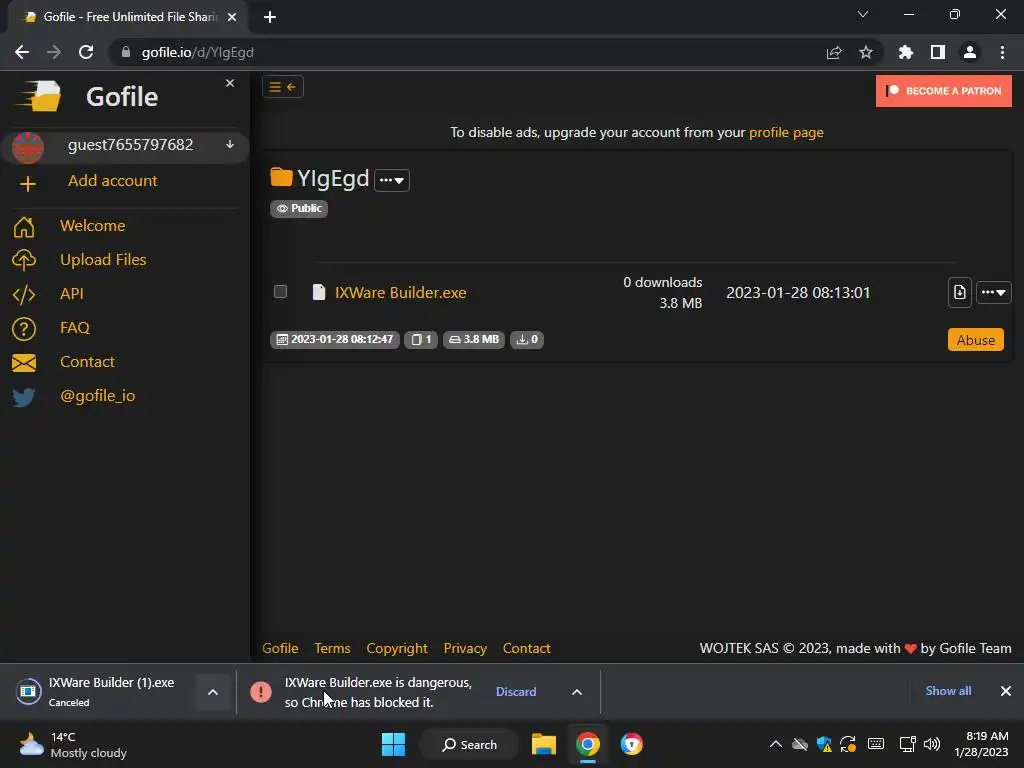Screen dimensions: 1024x768
Task: Click the Gofile logo icon
Action: coord(39,97)
